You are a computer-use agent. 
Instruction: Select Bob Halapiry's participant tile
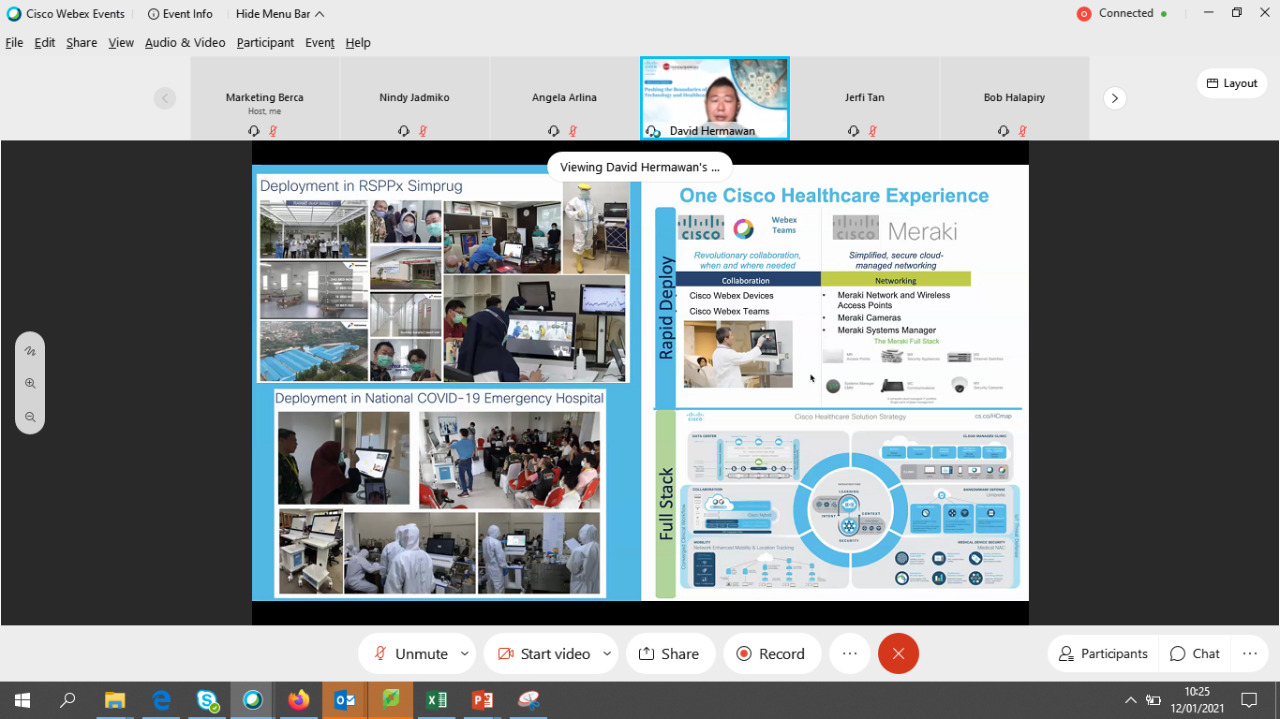[1014, 98]
